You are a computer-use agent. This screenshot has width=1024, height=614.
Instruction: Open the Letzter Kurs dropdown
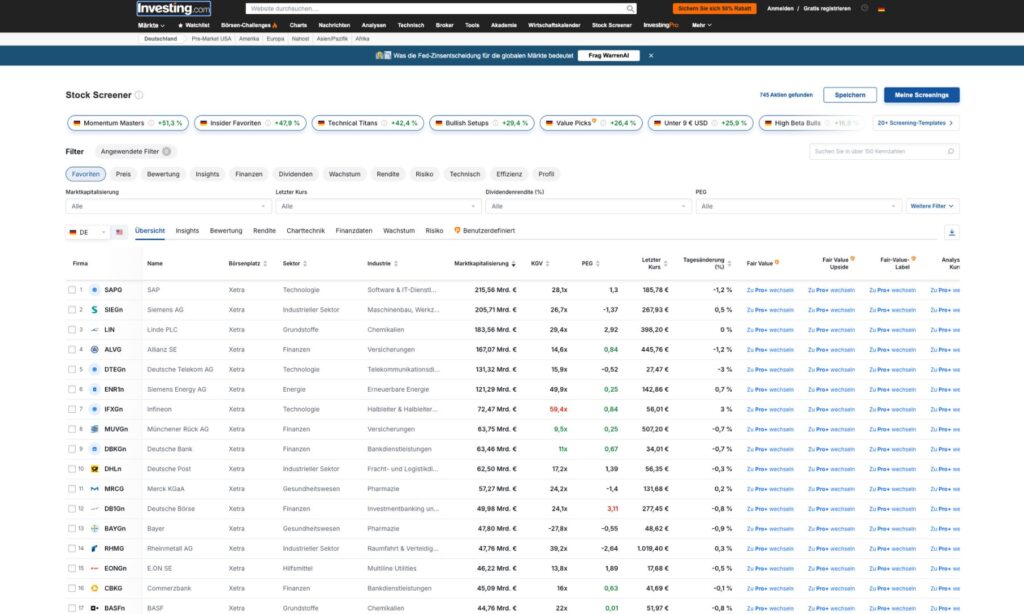[x=378, y=206]
